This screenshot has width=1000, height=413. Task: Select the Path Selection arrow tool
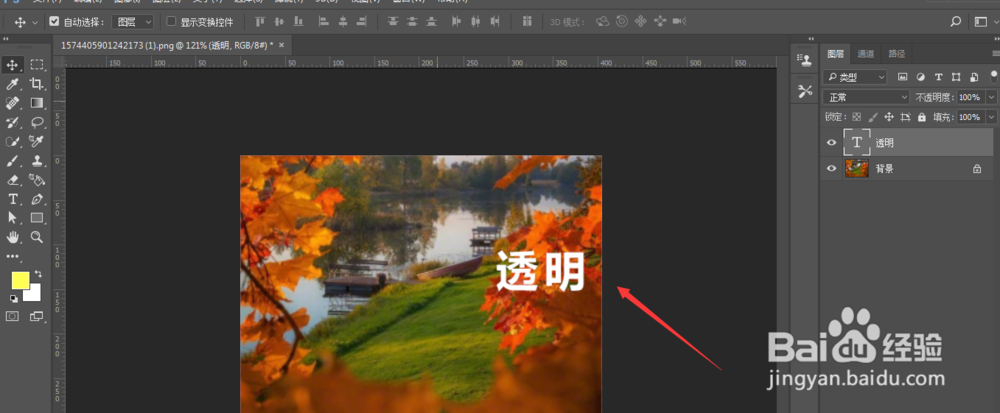[x=12, y=217]
